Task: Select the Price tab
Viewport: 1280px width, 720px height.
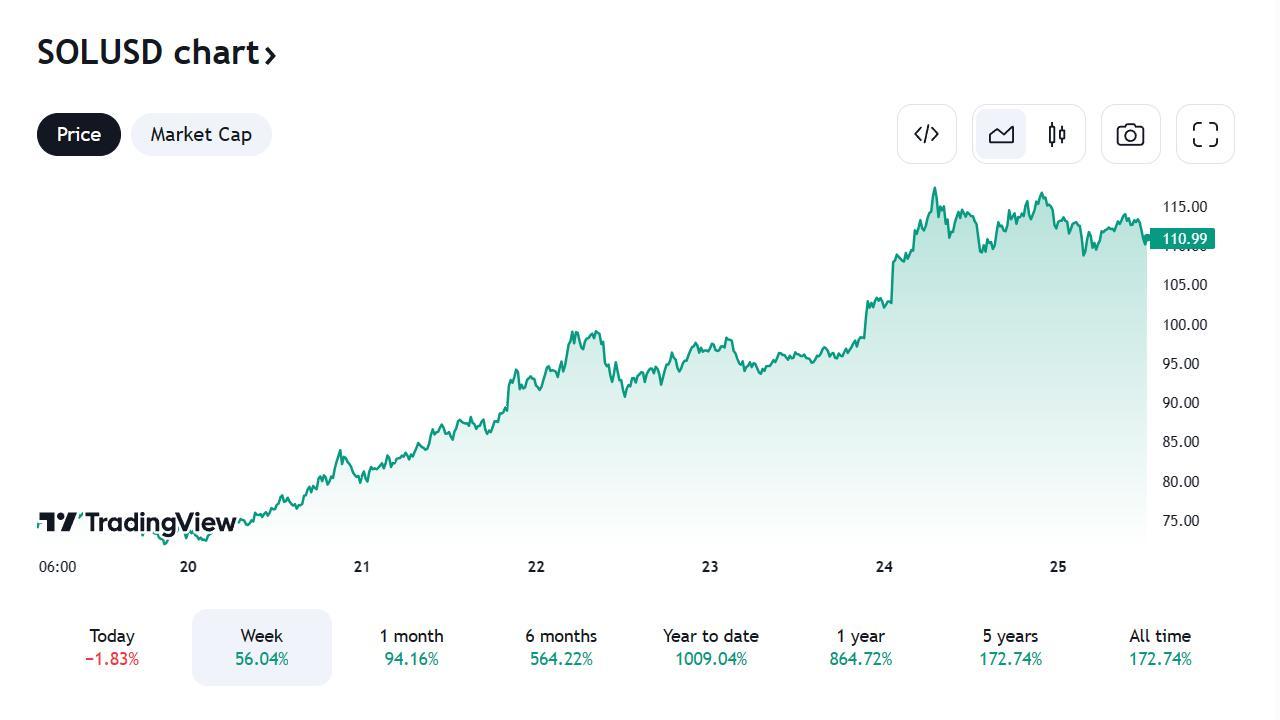Action: coord(79,134)
